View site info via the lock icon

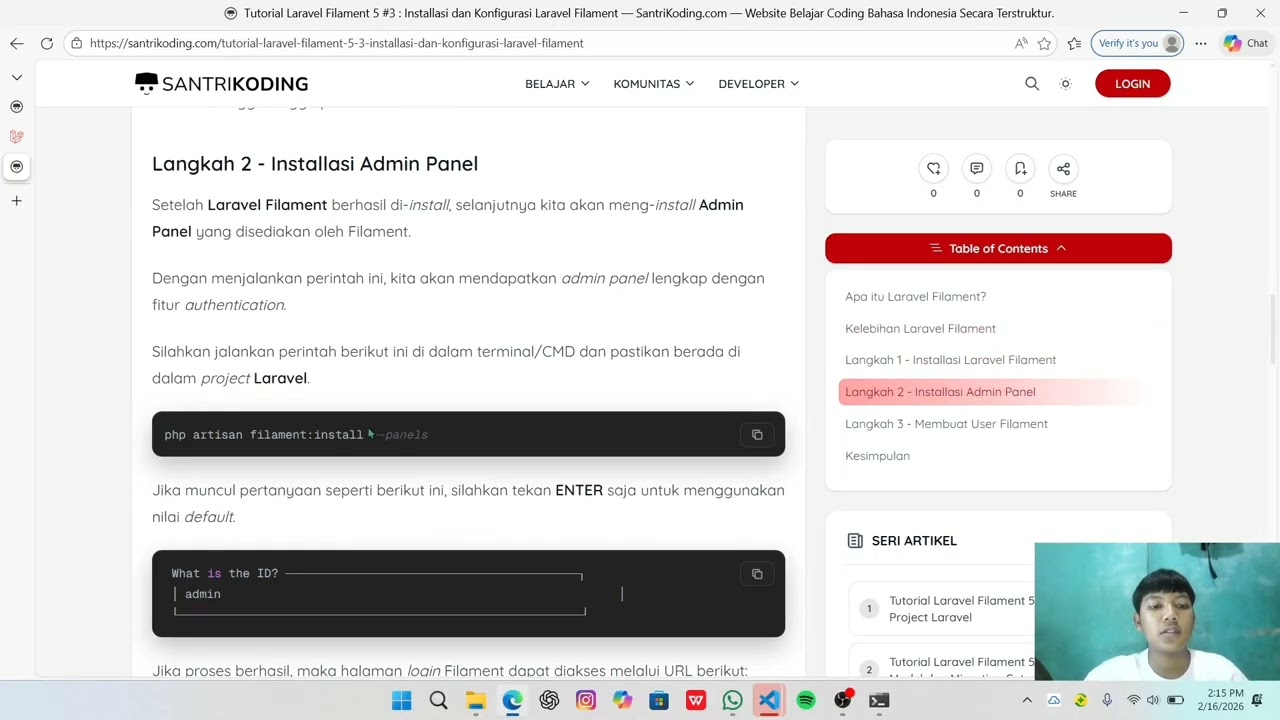pyautogui.click(x=76, y=43)
